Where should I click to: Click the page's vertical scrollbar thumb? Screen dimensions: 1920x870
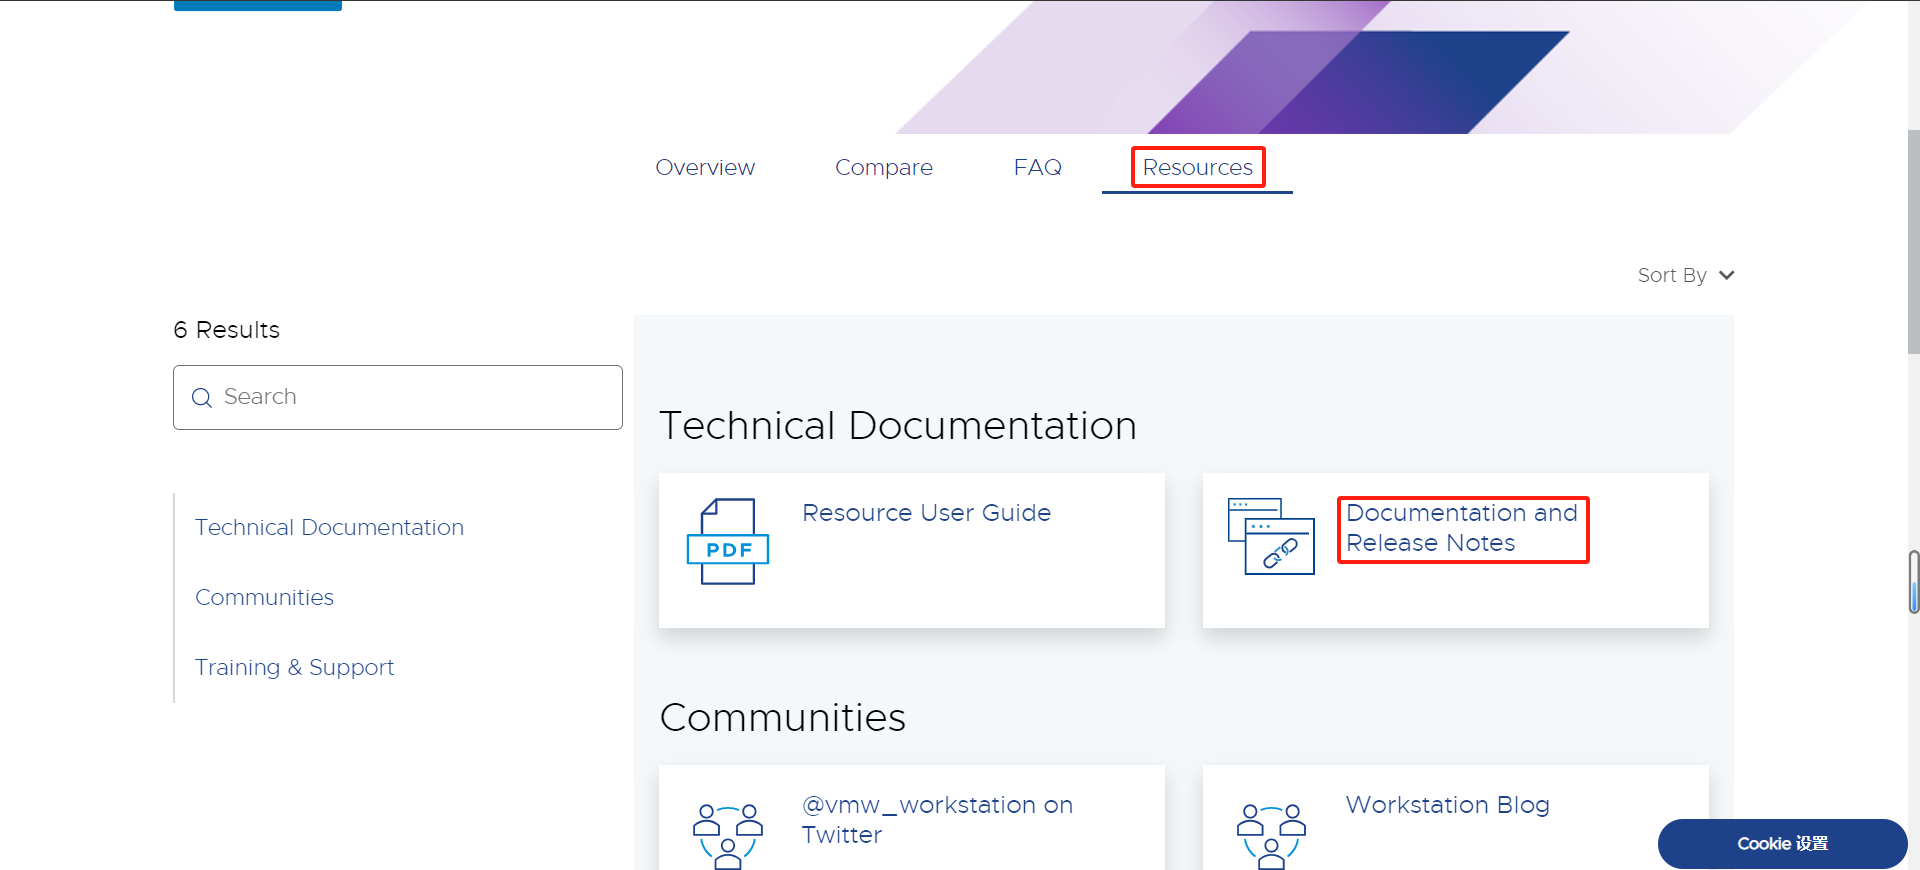(1913, 240)
